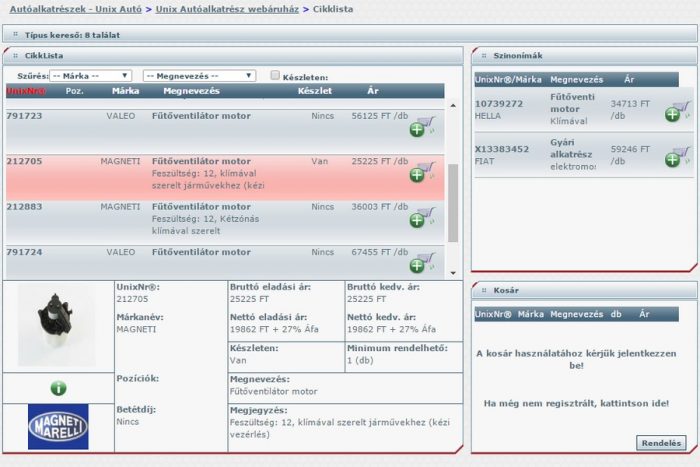Viewport: 700px width, 467px height.
Task: Click synonym price 34713 FT
Action: tap(630, 109)
